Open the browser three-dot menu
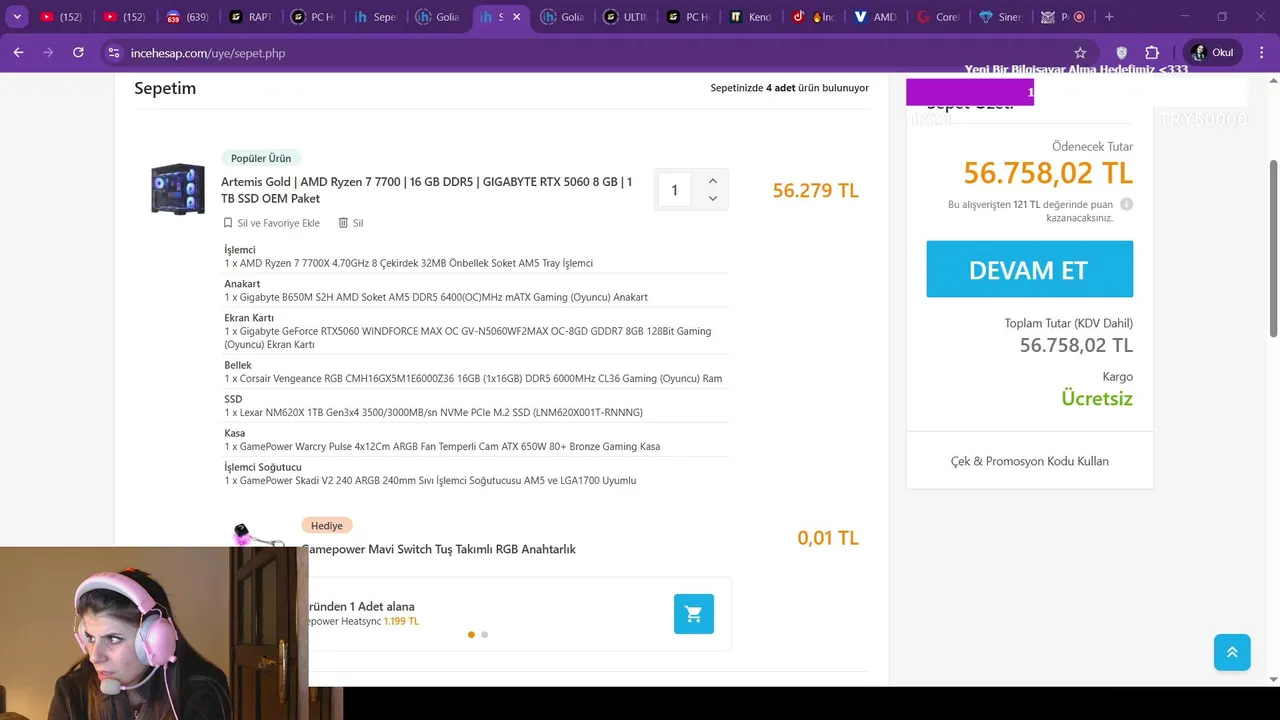This screenshot has height=720, width=1280. tap(1262, 53)
